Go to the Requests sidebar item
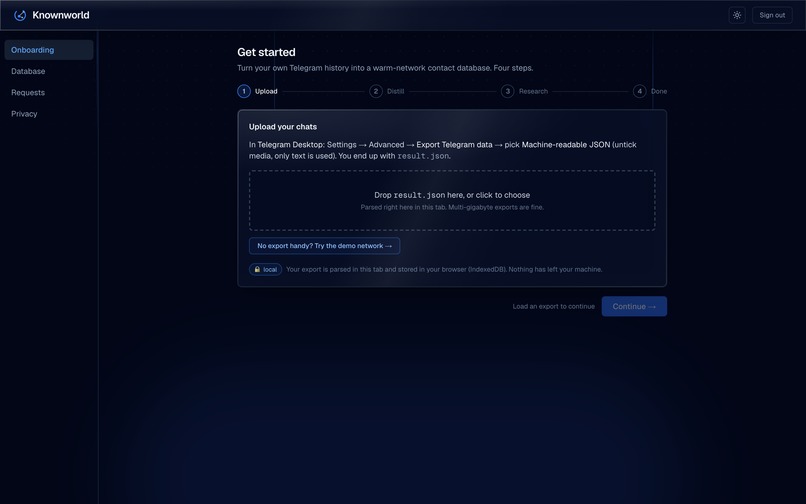This screenshot has width=806, height=504. coord(49,93)
